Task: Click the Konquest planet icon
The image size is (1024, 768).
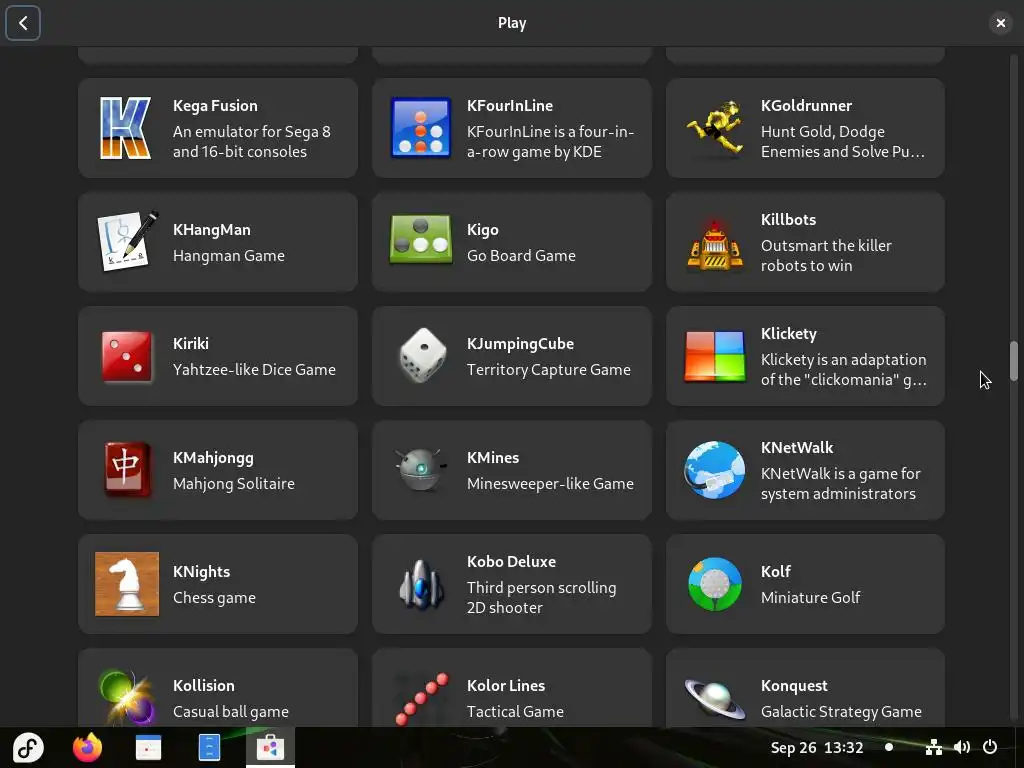Action: [714, 698]
